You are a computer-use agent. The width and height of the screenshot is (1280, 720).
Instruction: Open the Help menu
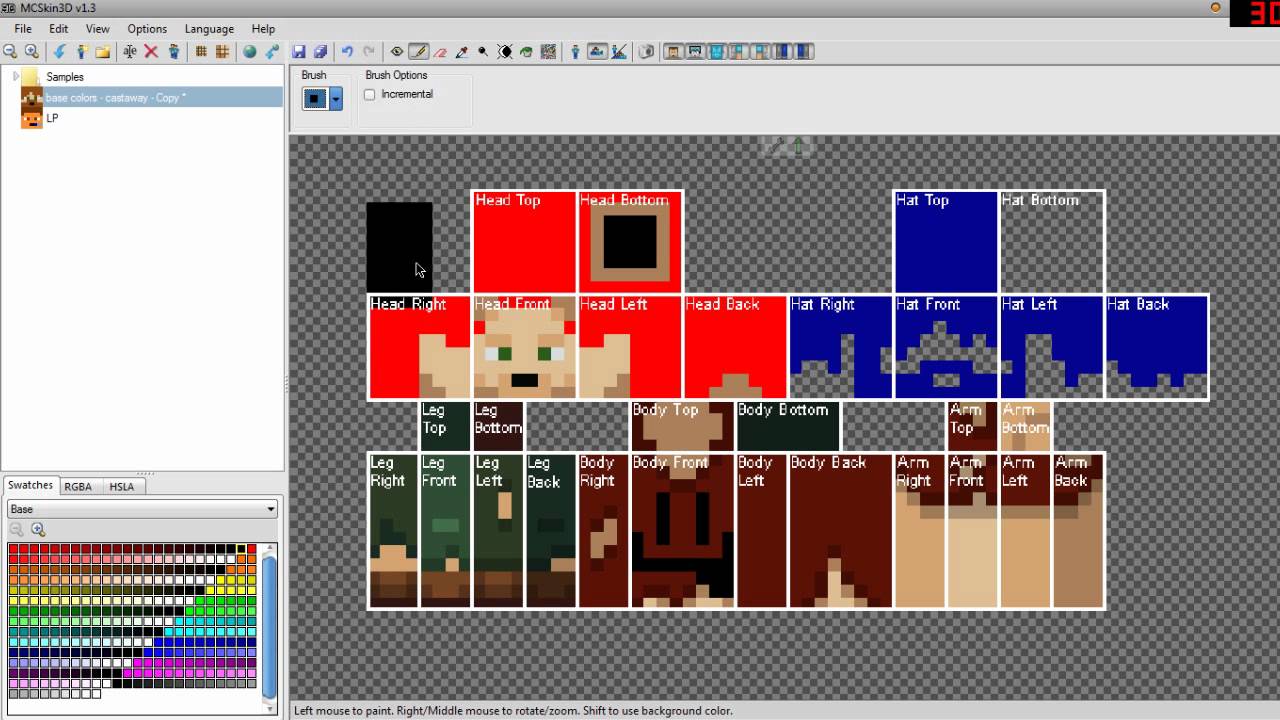pos(263,29)
